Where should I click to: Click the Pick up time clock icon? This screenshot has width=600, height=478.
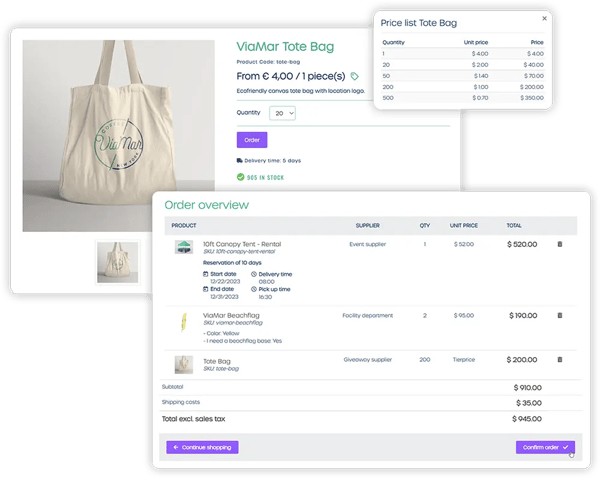coord(254,289)
